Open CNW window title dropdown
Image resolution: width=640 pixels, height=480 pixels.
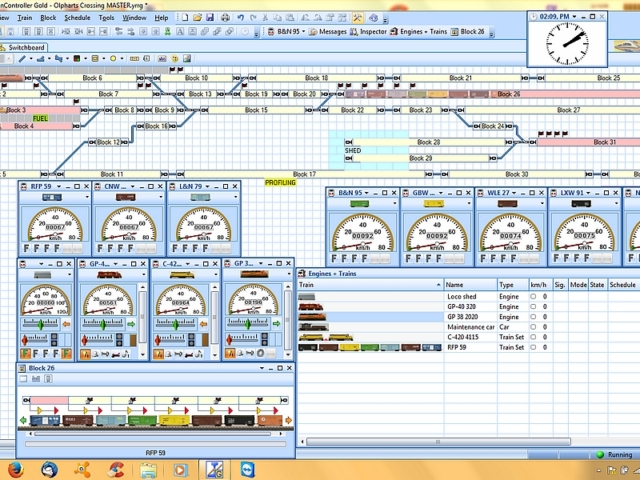(x=133, y=187)
